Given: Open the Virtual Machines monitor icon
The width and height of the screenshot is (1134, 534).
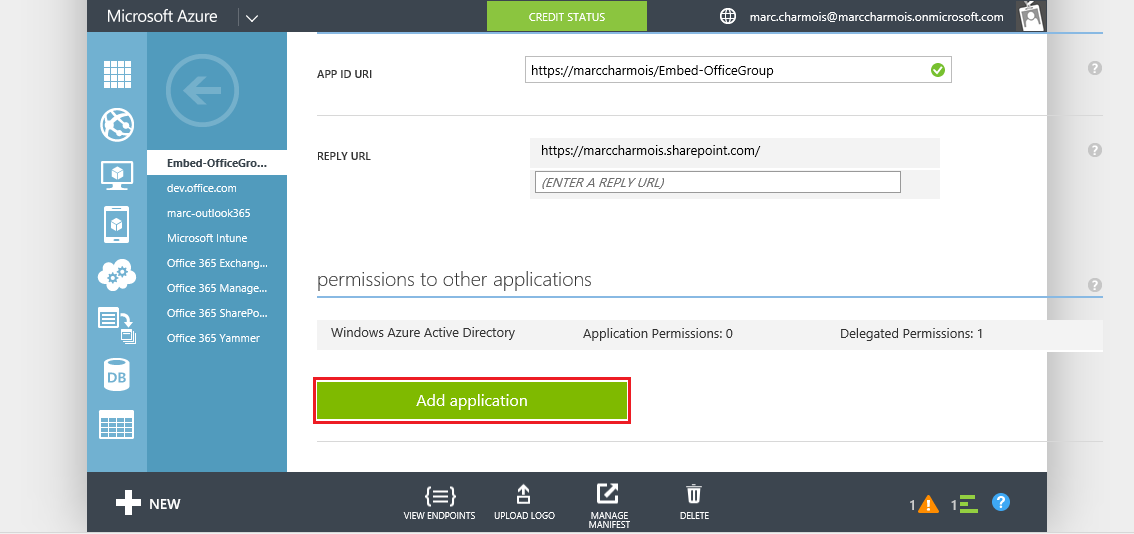Looking at the screenshot, I should (117, 175).
